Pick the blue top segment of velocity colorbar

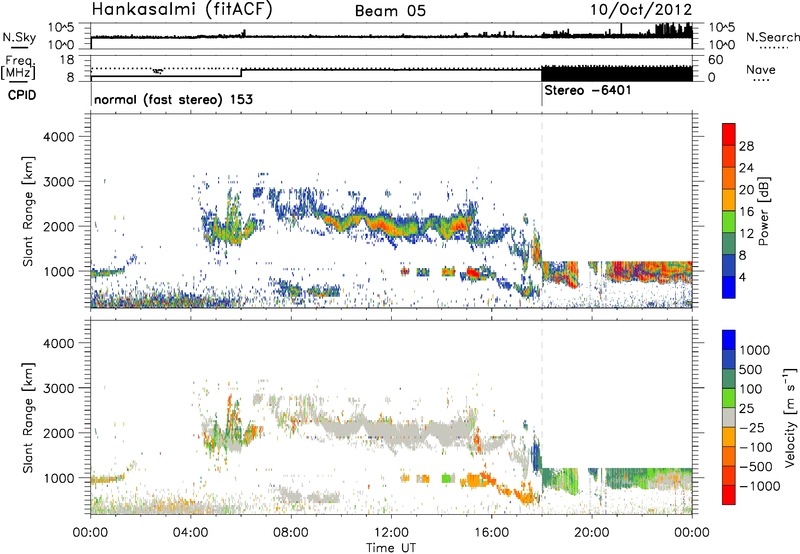click(729, 340)
